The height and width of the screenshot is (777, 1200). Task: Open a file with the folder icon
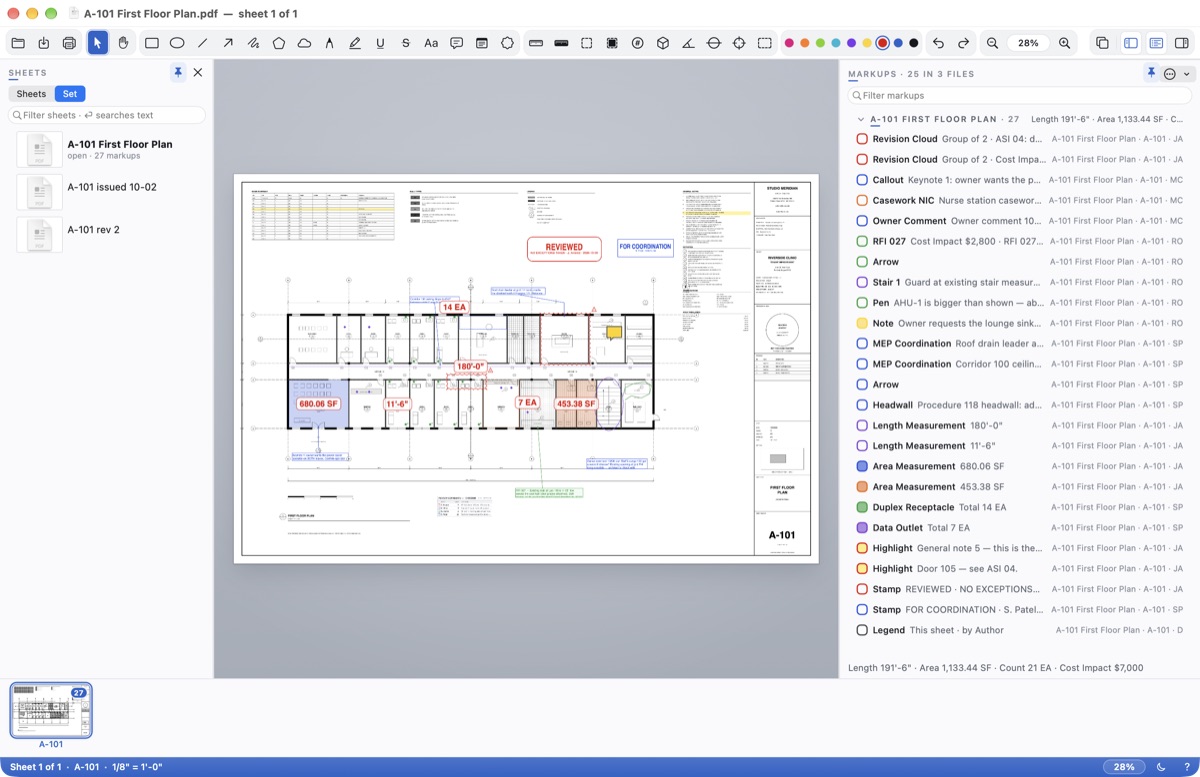pyautogui.click(x=18, y=43)
